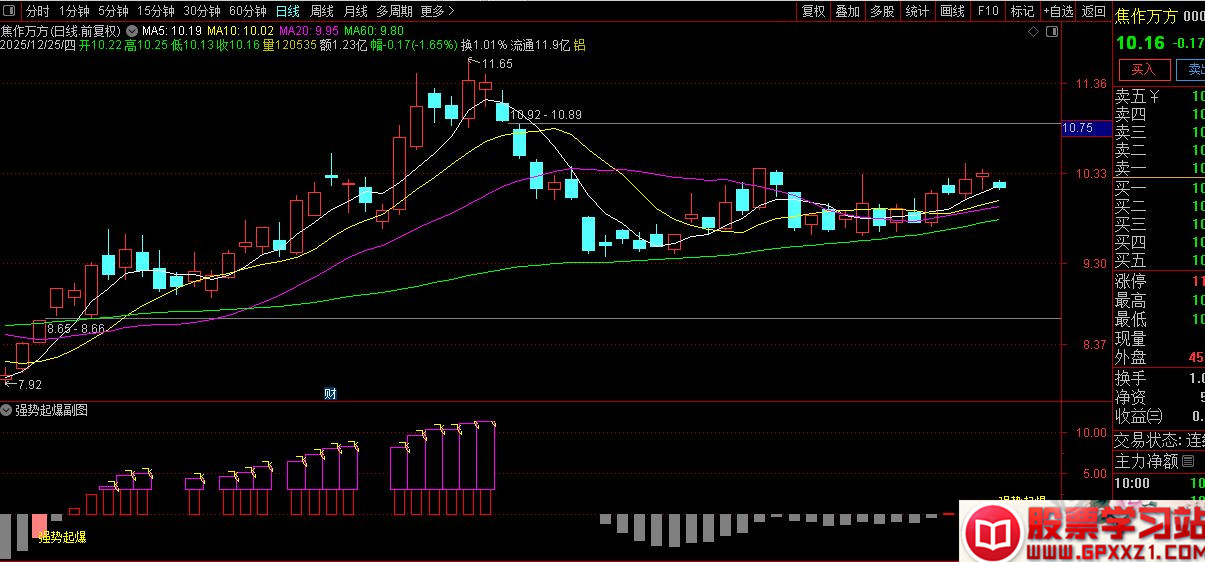Select the 周线 weekly period tab
Viewport: 1205px width, 562px height.
(x=322, y=11)
